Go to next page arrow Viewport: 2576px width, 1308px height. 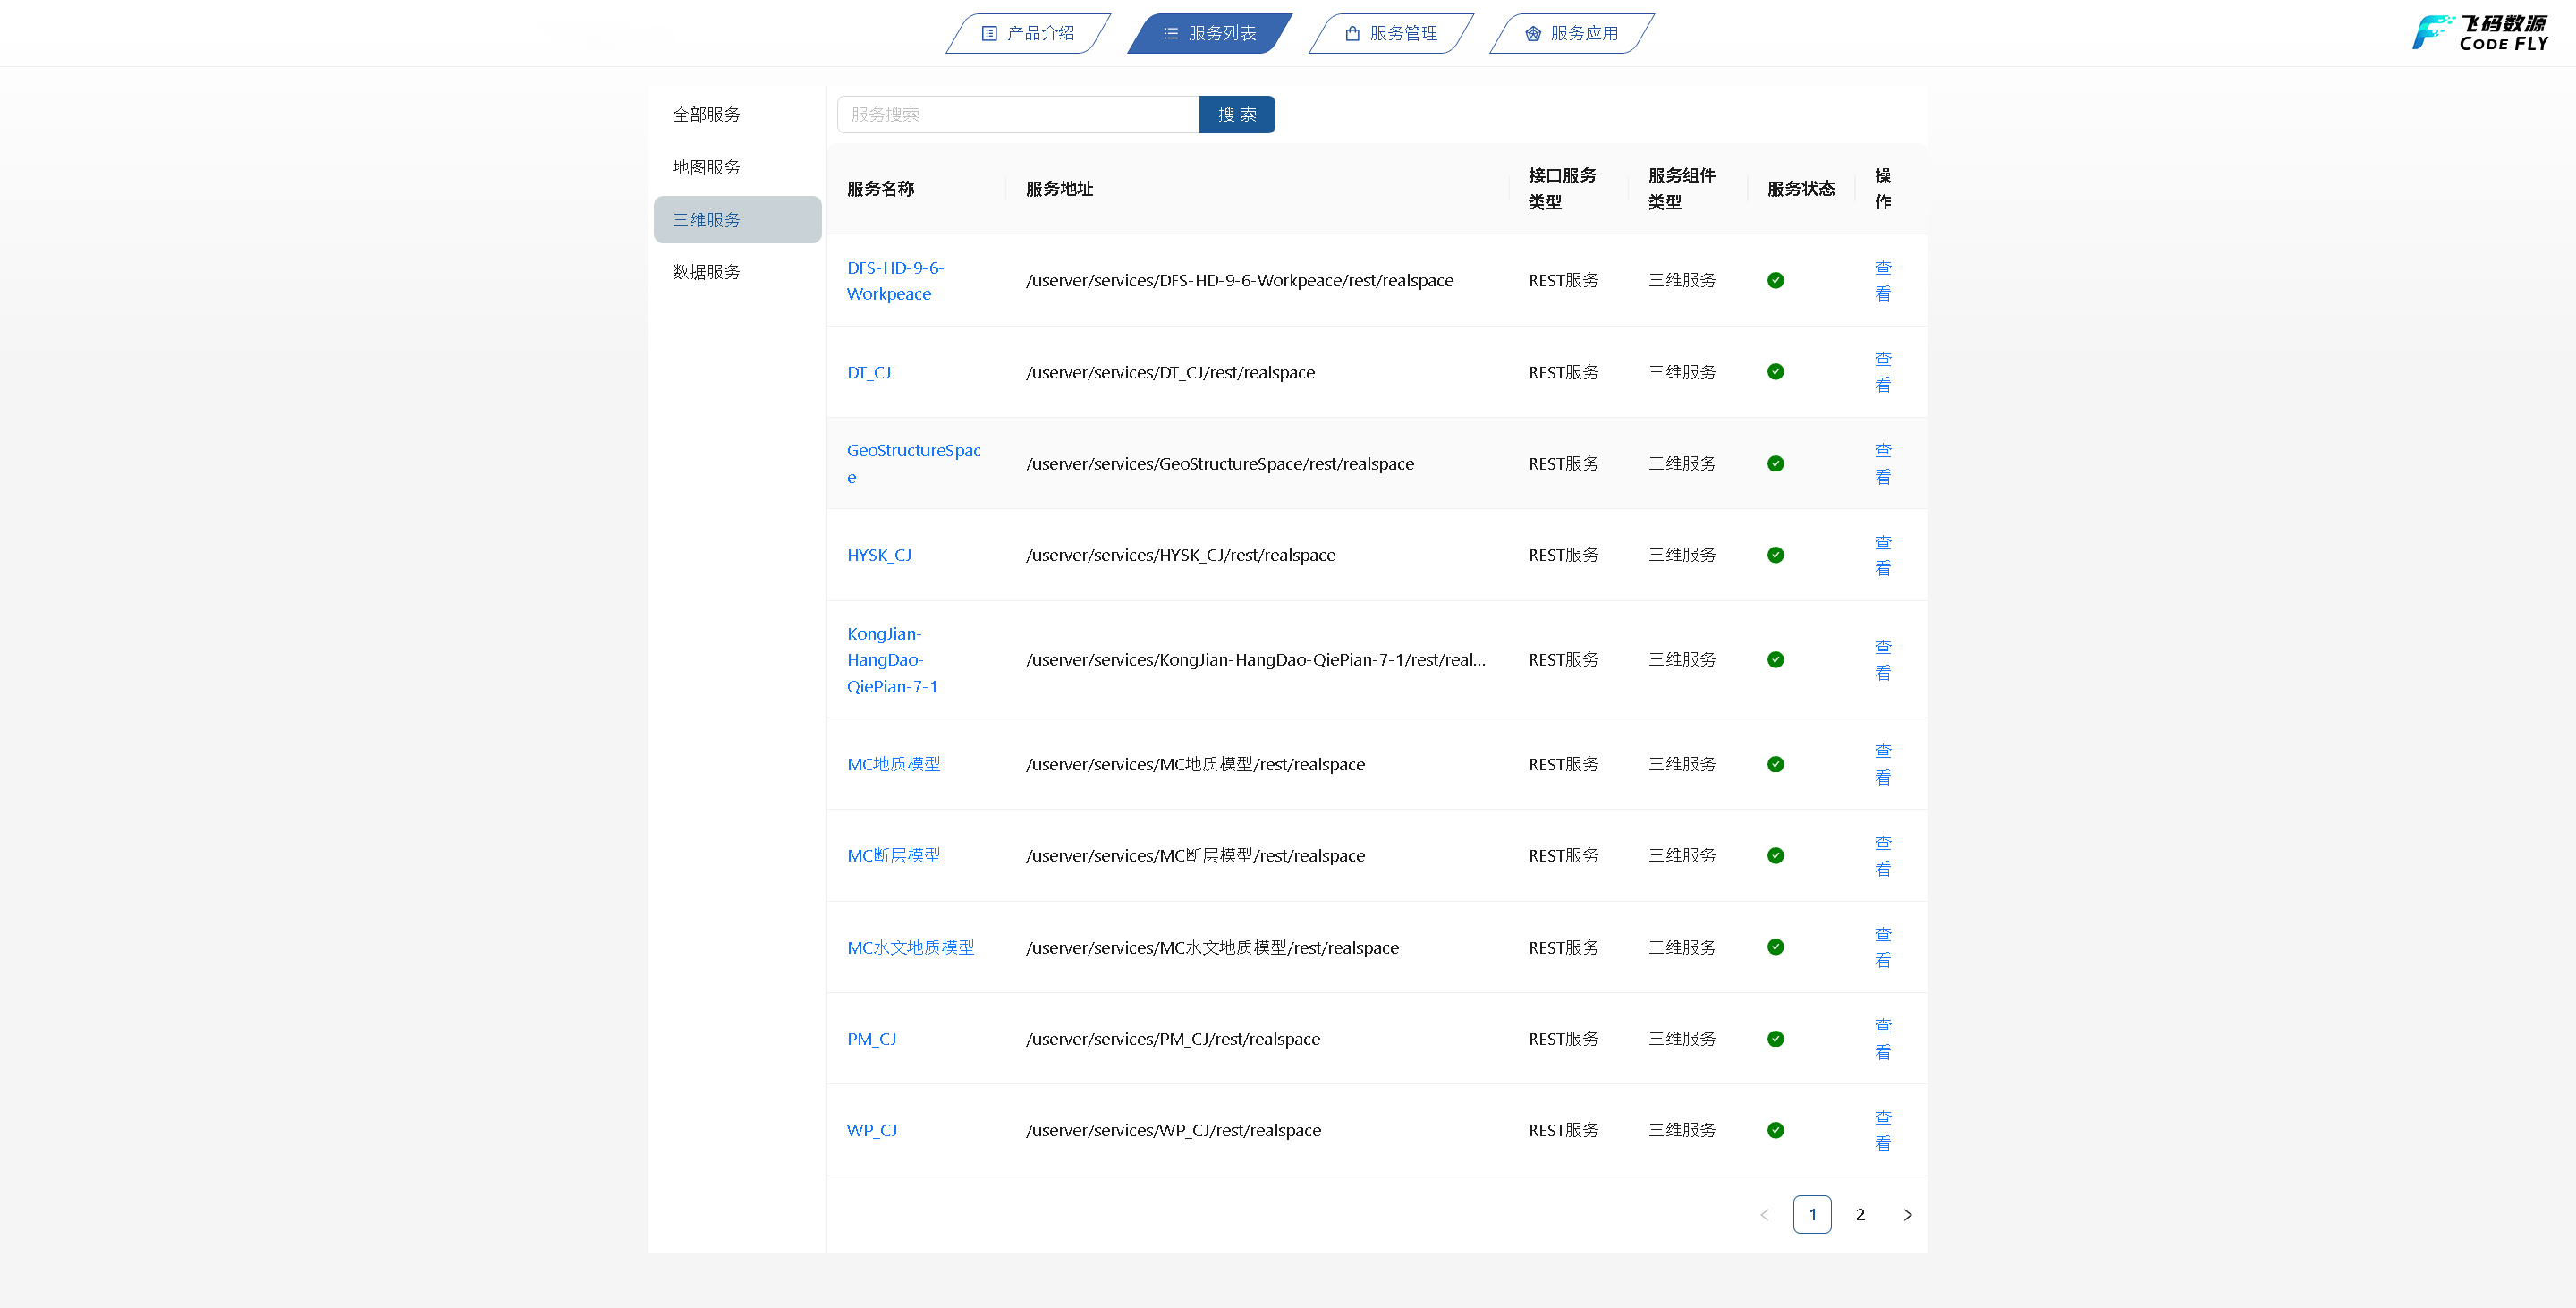(x=1907, y=1214)
